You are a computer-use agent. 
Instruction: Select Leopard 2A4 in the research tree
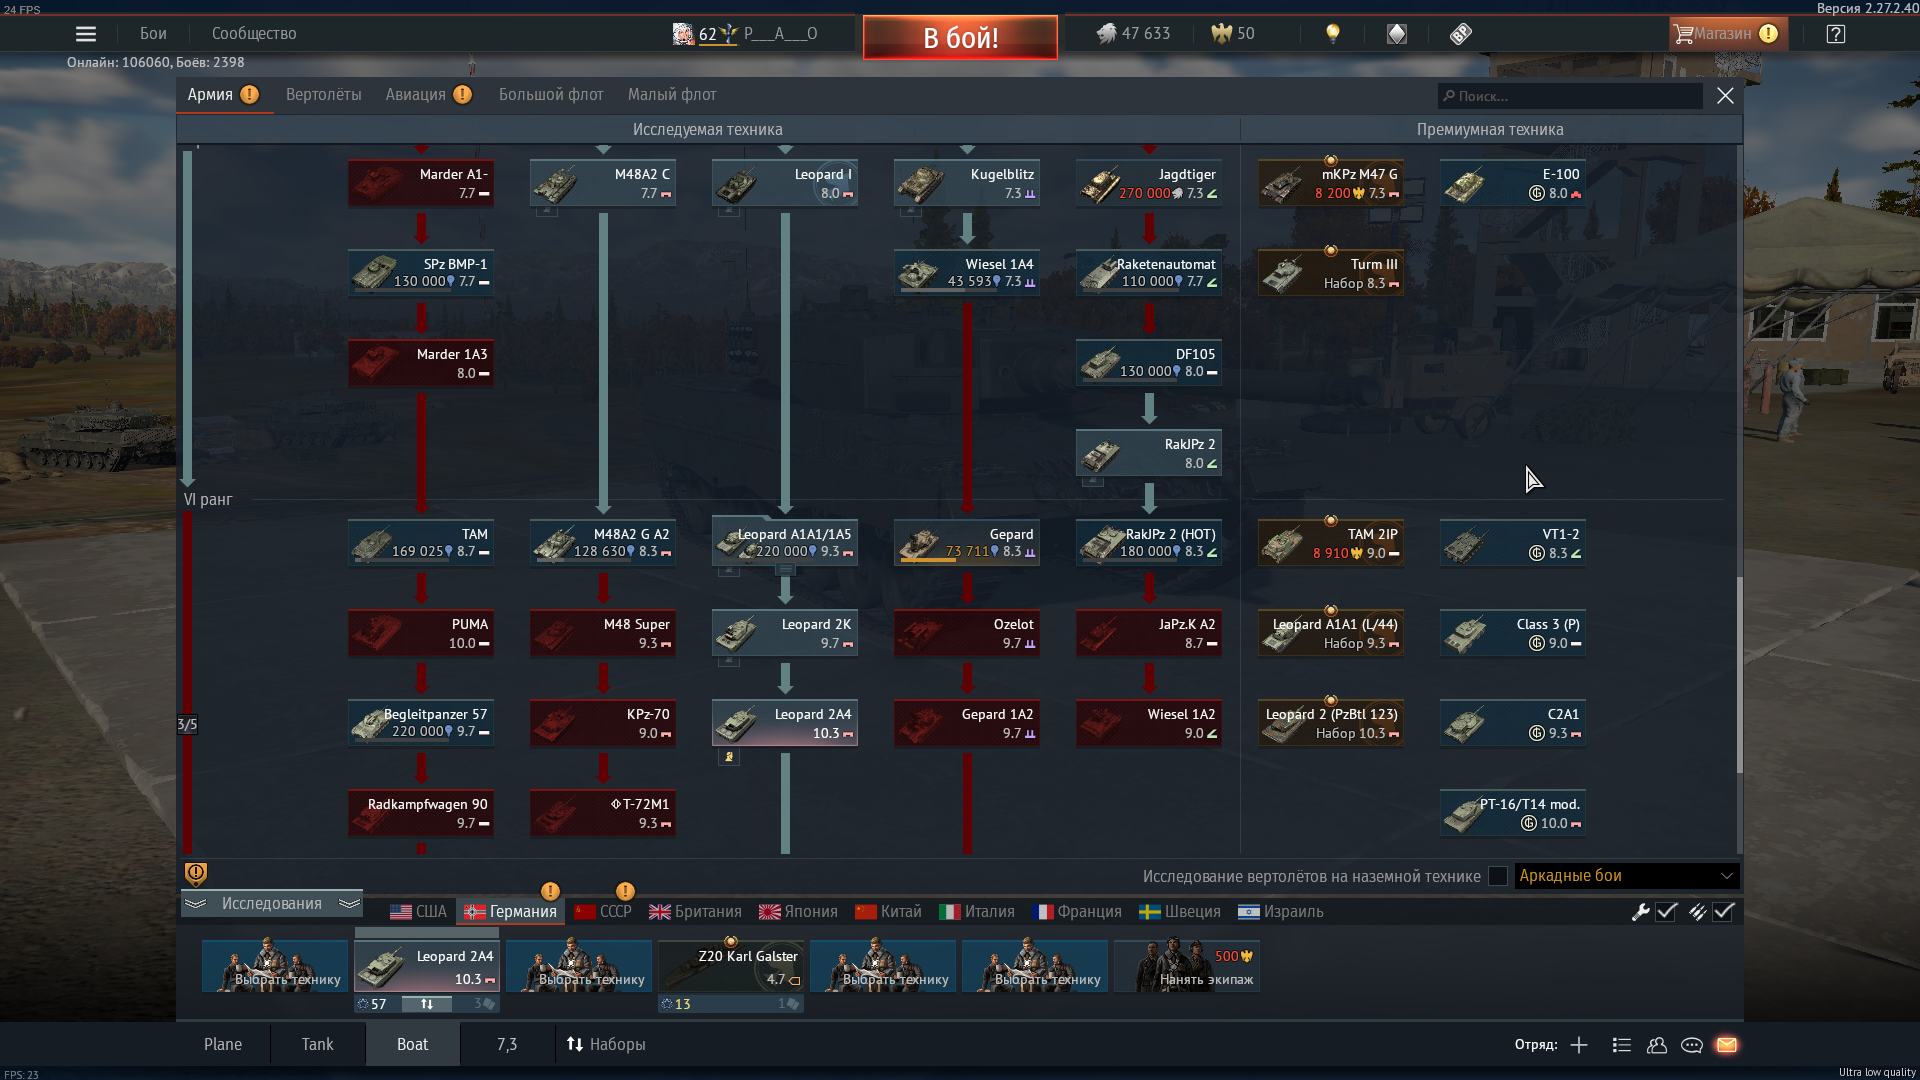[x=785, y=724]
